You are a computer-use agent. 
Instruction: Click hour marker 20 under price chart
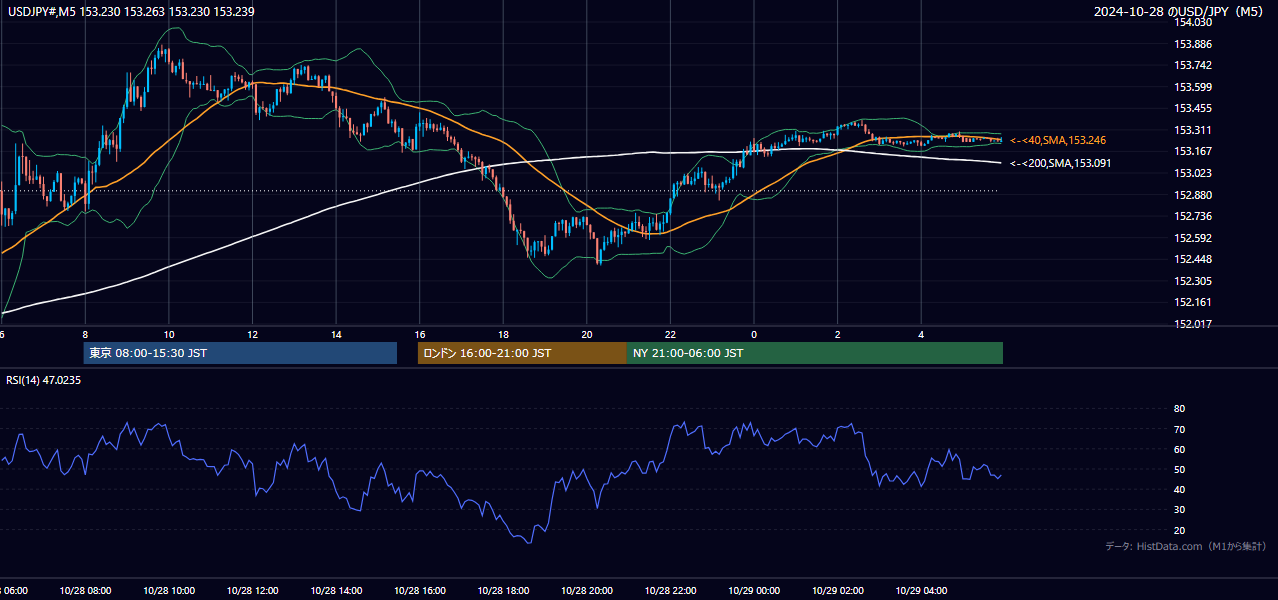coord(587,335)
